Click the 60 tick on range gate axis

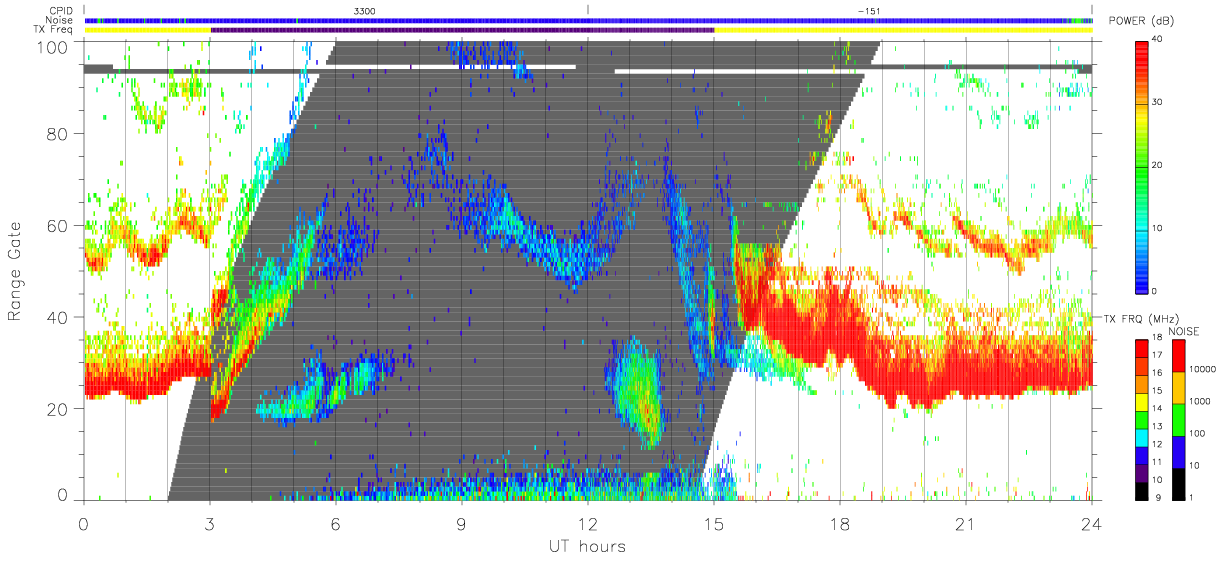click(x=59, y=226)
